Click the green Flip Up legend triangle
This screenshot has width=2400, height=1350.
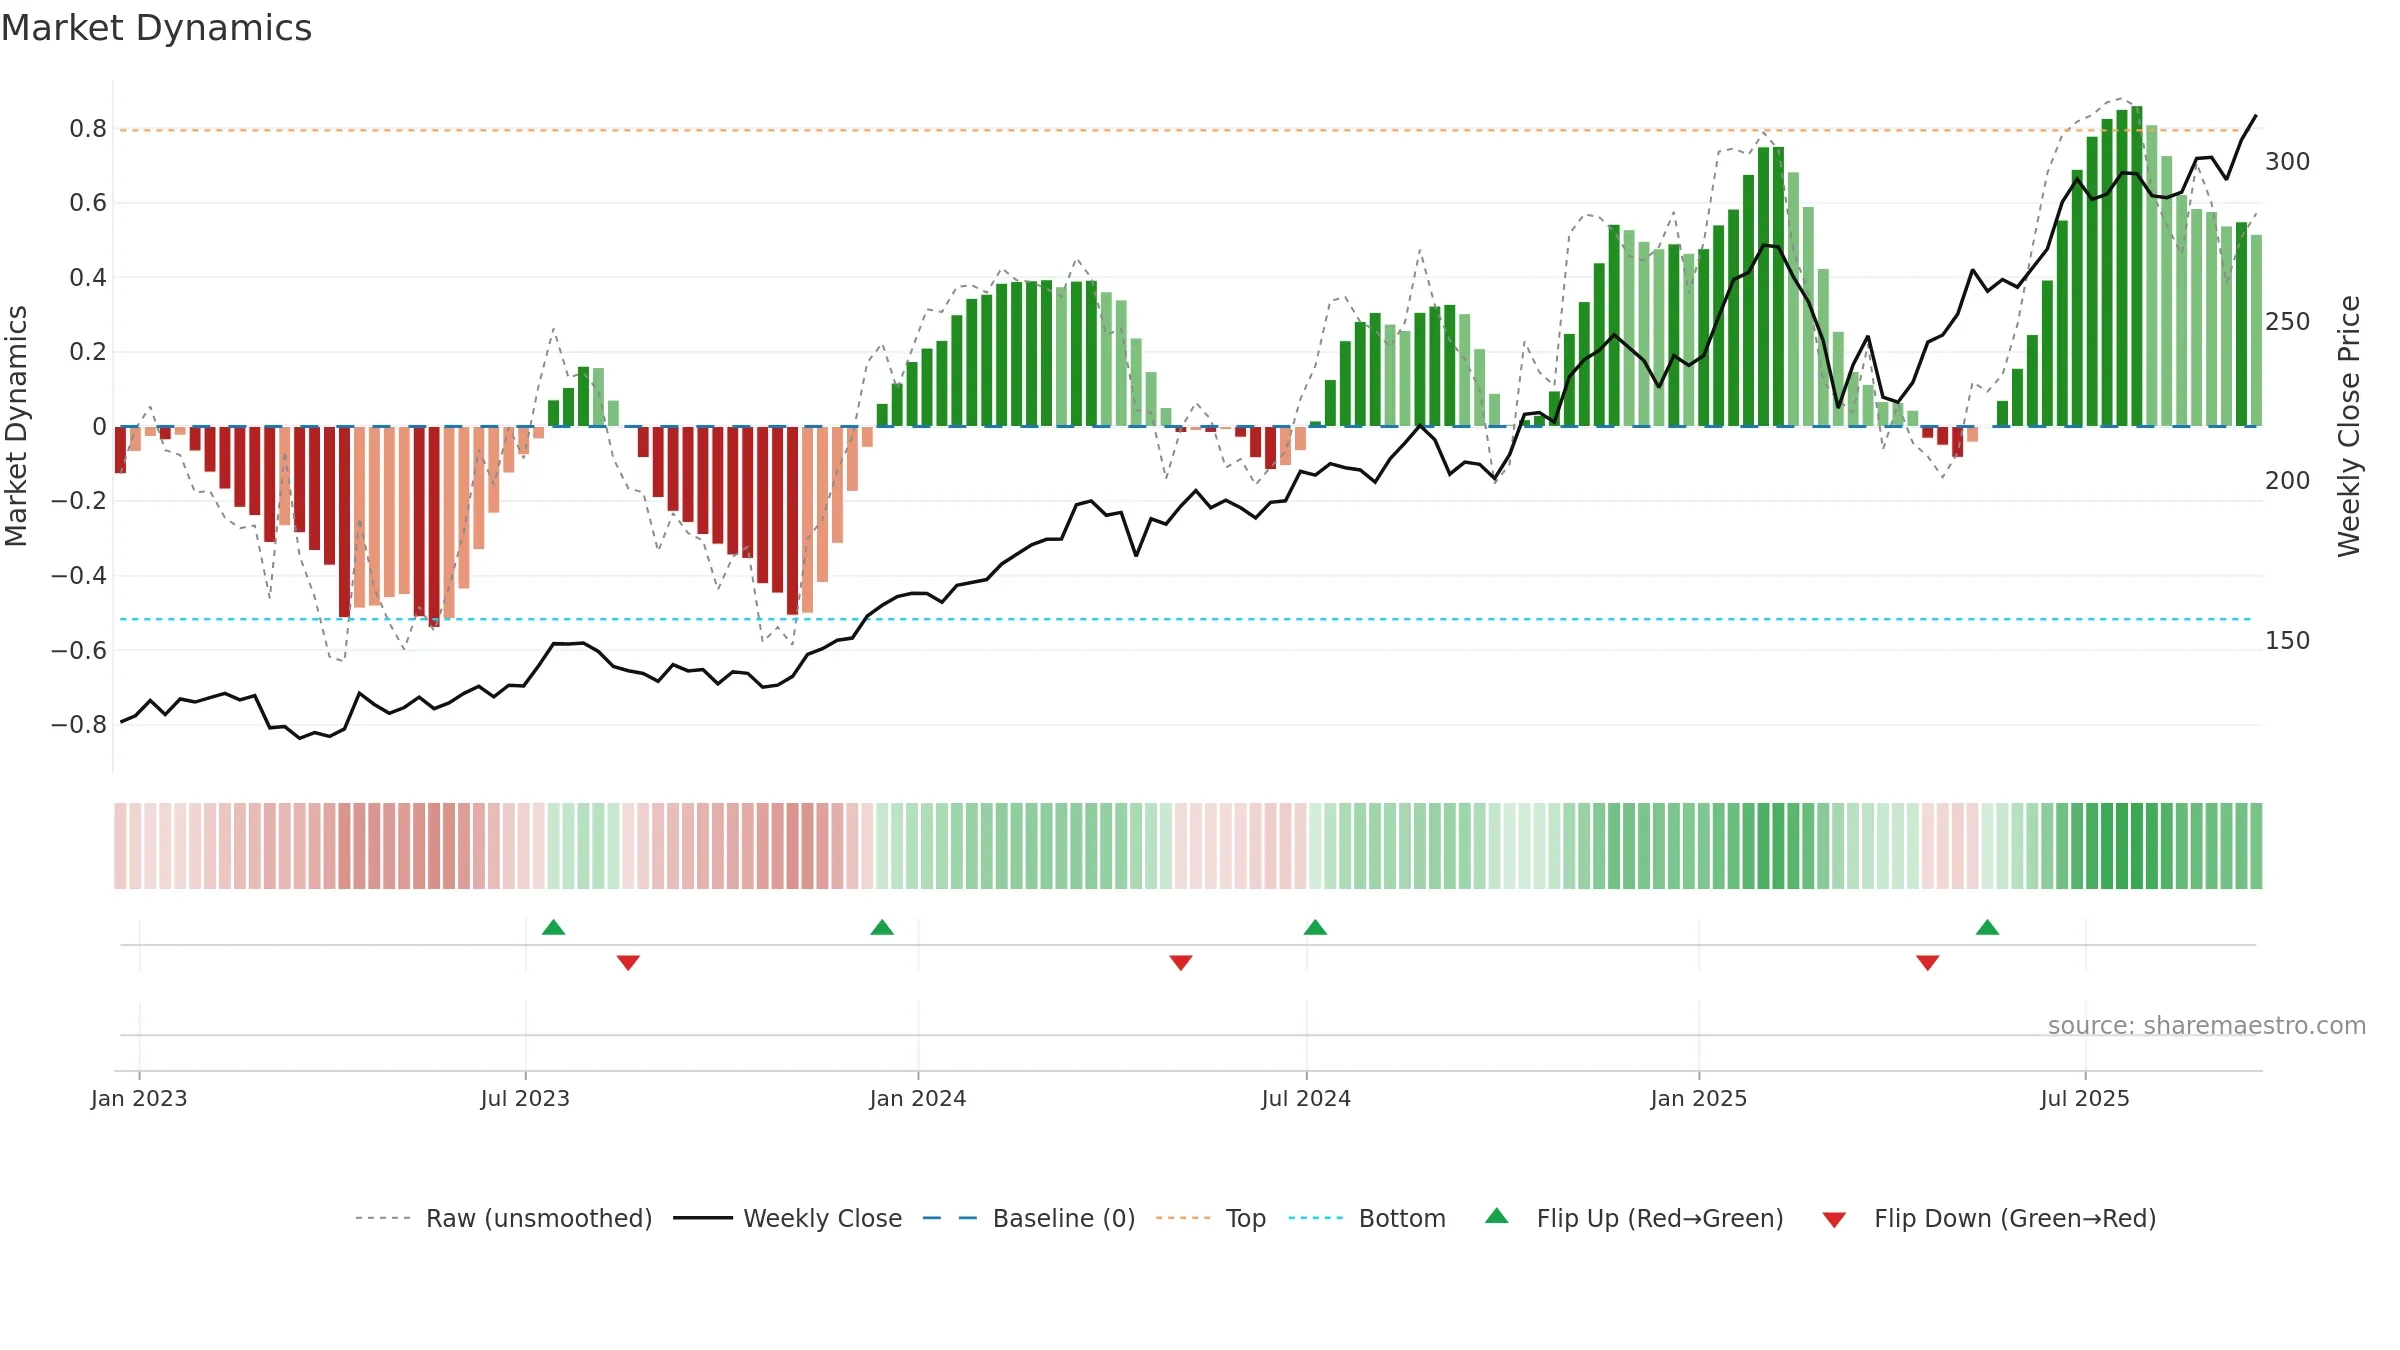click(x=1497, y=1216)
